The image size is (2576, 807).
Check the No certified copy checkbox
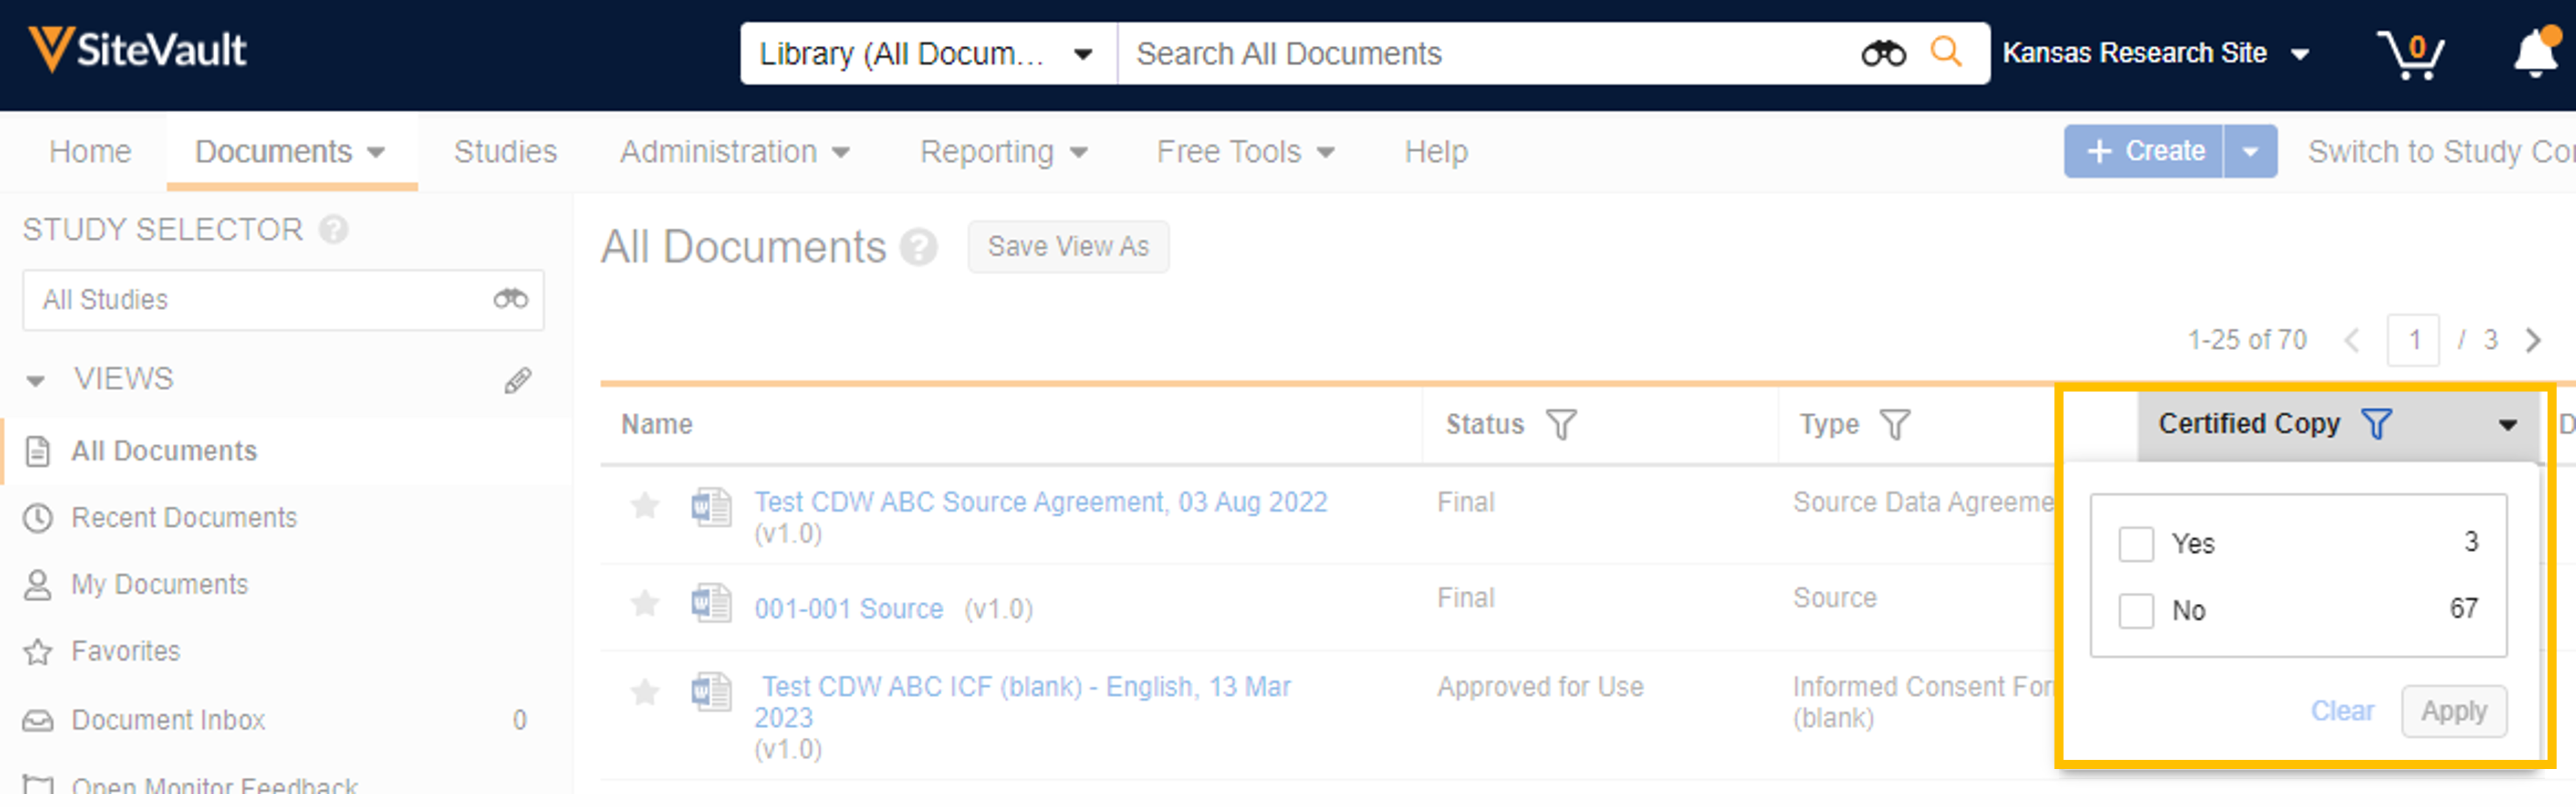[2135, 611]
